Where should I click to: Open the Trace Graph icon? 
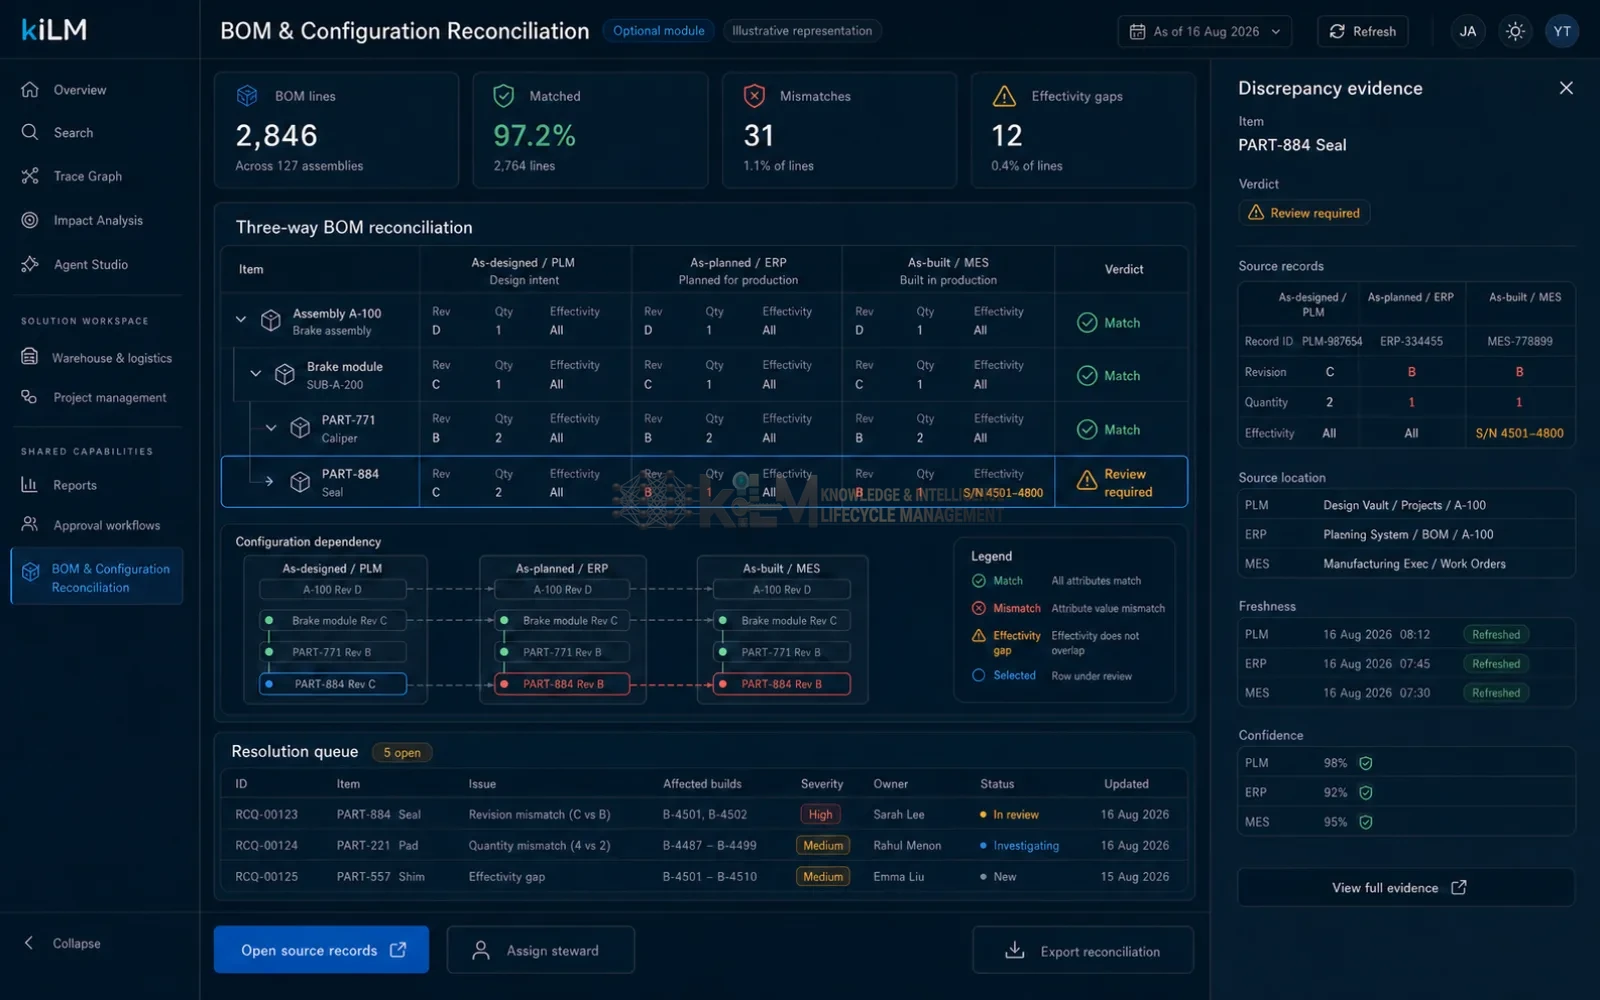(30, 176)
